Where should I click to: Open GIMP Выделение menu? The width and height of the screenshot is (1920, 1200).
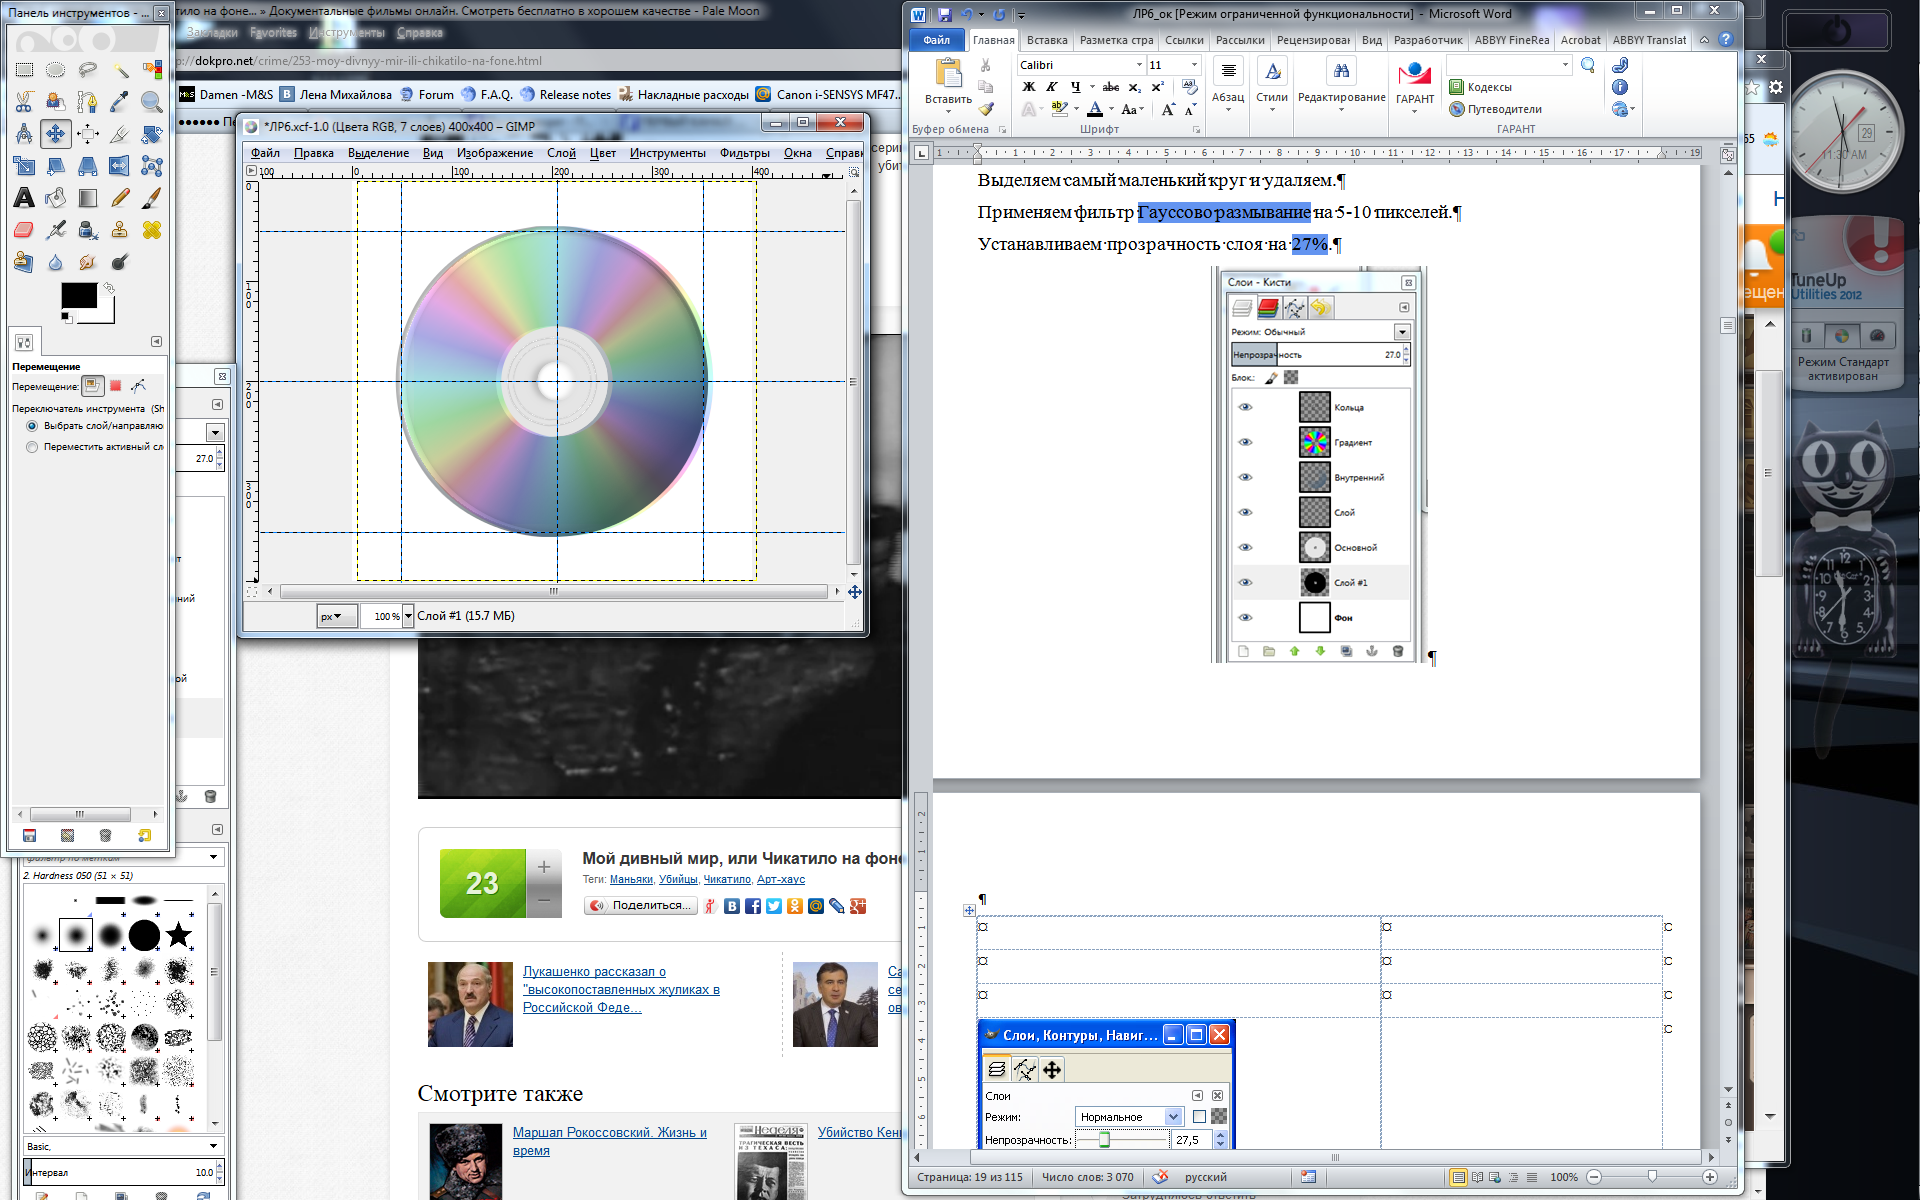[378, 153]
